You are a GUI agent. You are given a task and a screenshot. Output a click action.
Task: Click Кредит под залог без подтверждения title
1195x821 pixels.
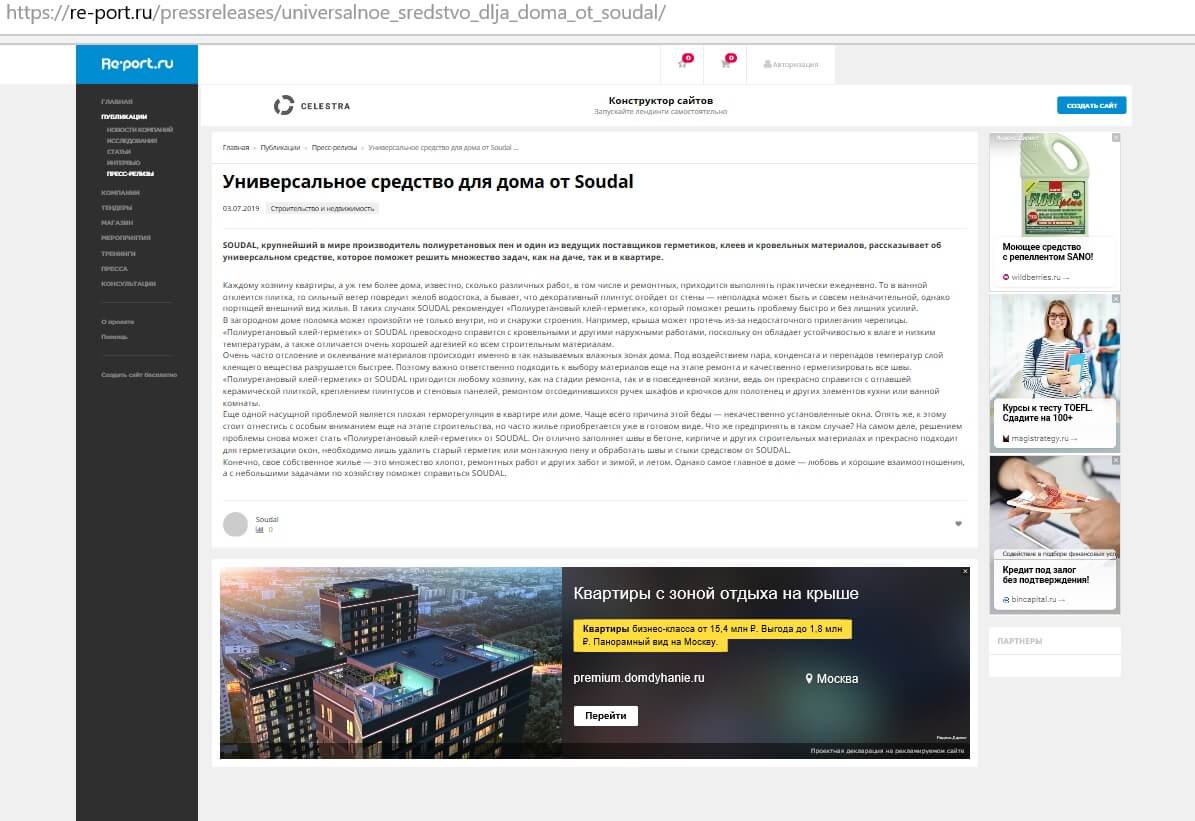pyautogui.click(x=1046, y=575)
